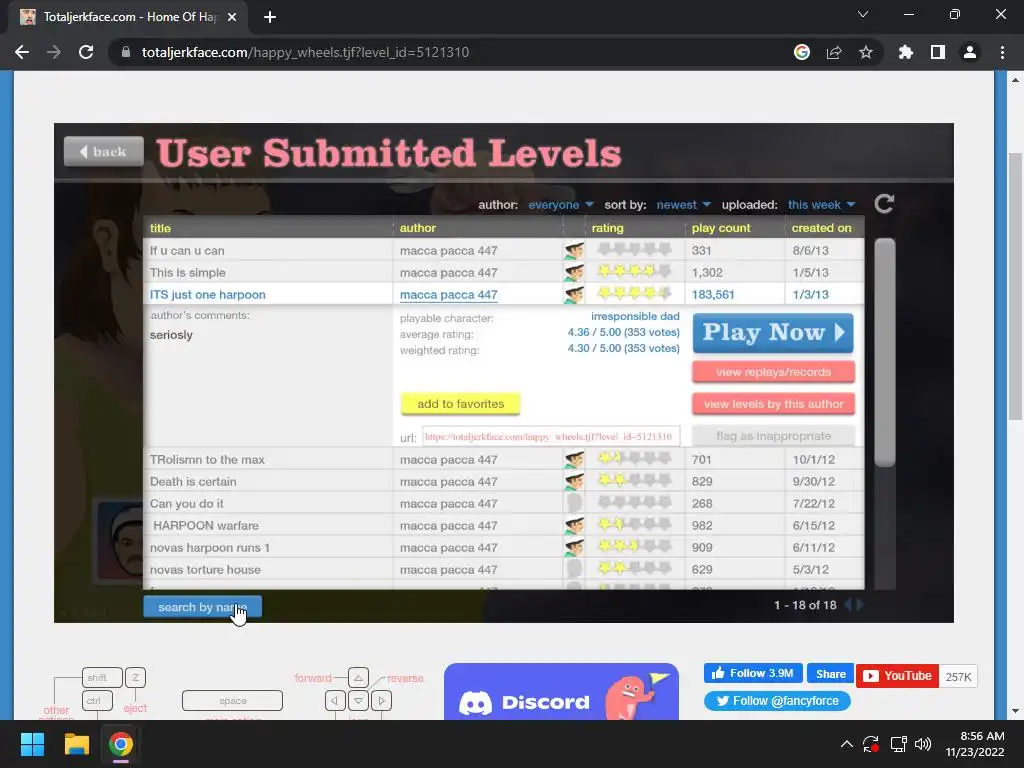Open the author filter dropdown
Image resolution: width=1024 pixels, height=768 pixels.
tap(560, 205)
